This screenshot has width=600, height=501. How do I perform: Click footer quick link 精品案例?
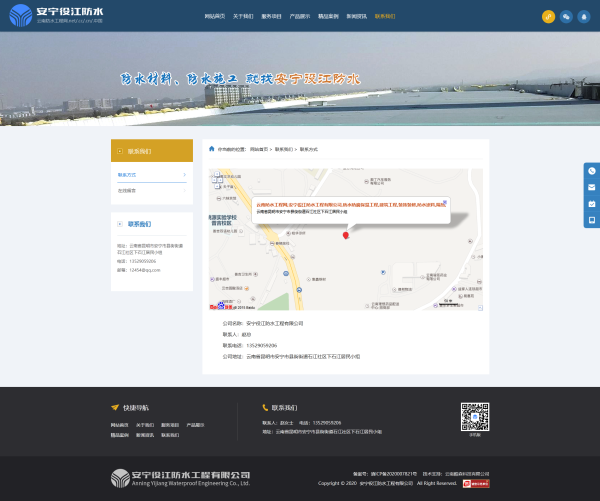120,435
